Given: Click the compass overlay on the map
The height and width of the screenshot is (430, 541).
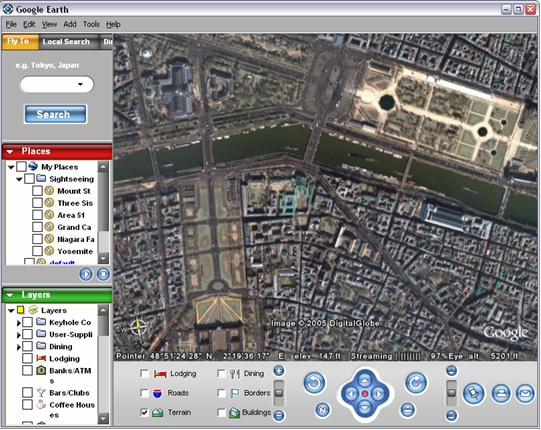Looking at the screenshot, I should tap(139, 327).
